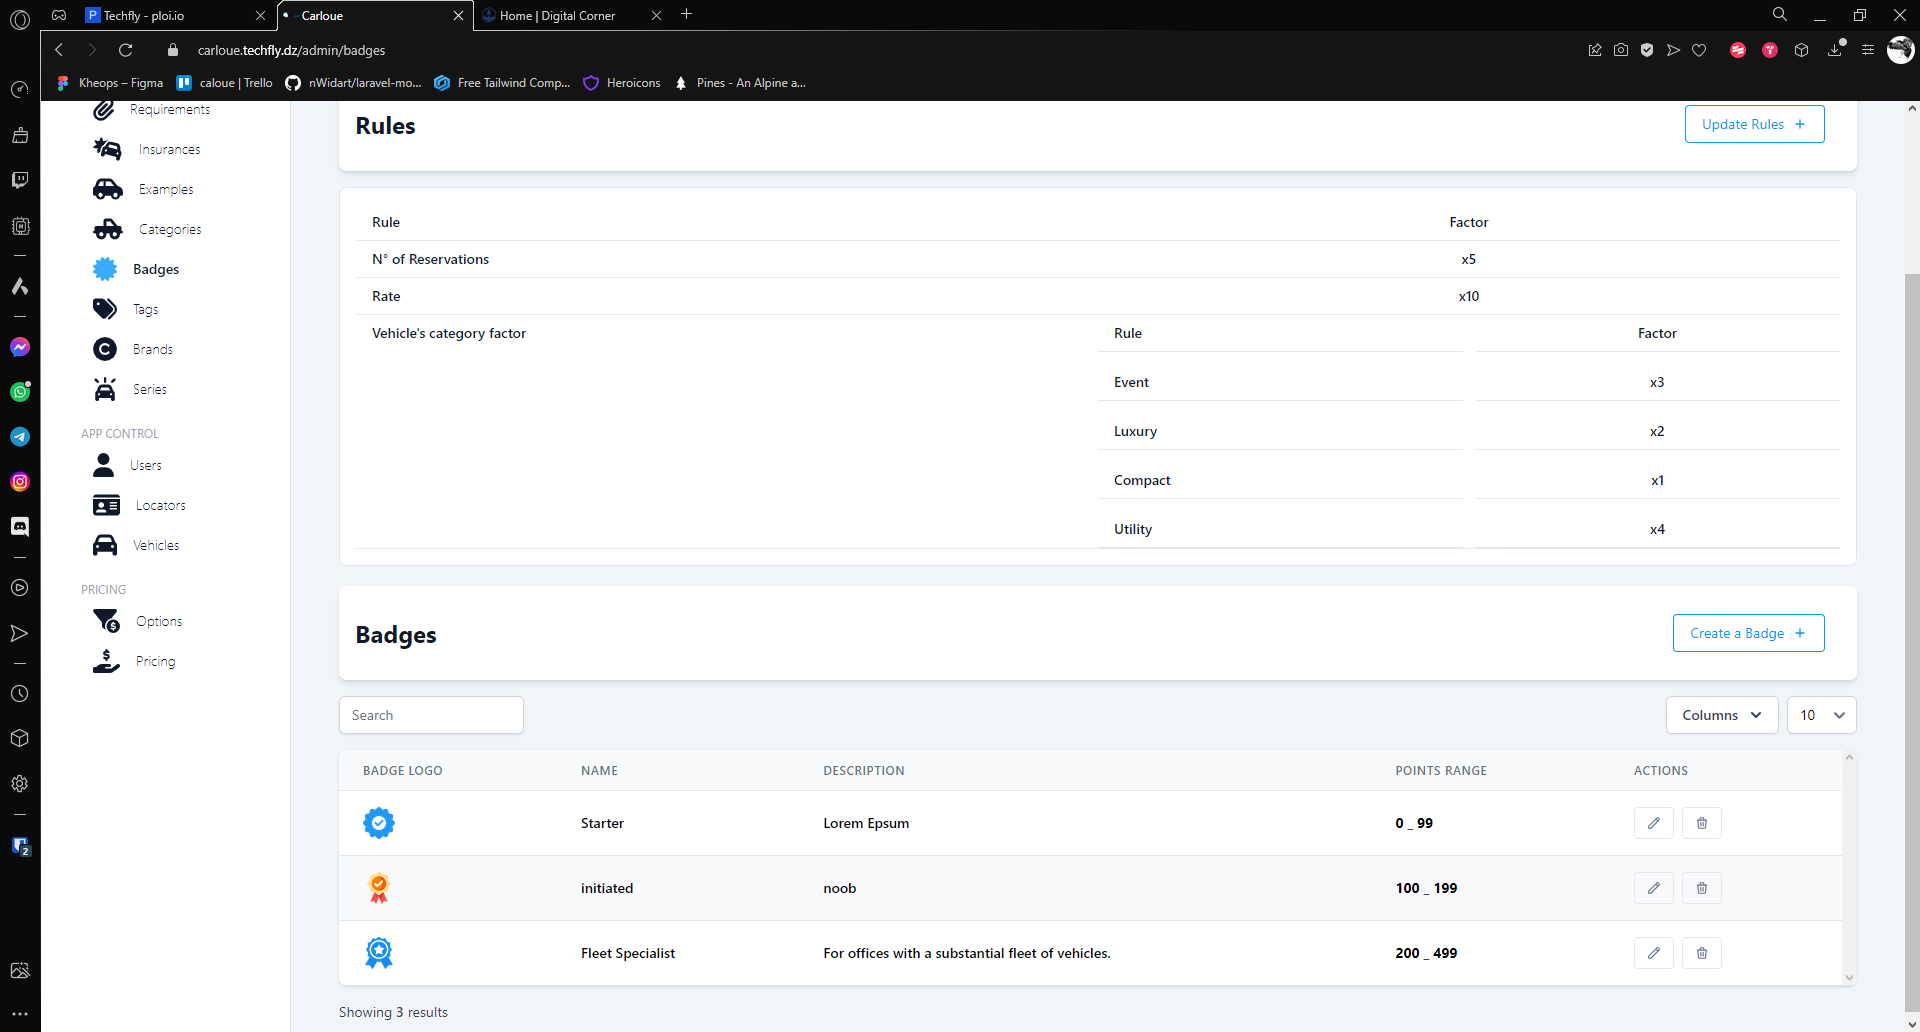Delete the initiated badge with trash icon
This screenshot has height=1032, width=1920.
[1701, 888]
